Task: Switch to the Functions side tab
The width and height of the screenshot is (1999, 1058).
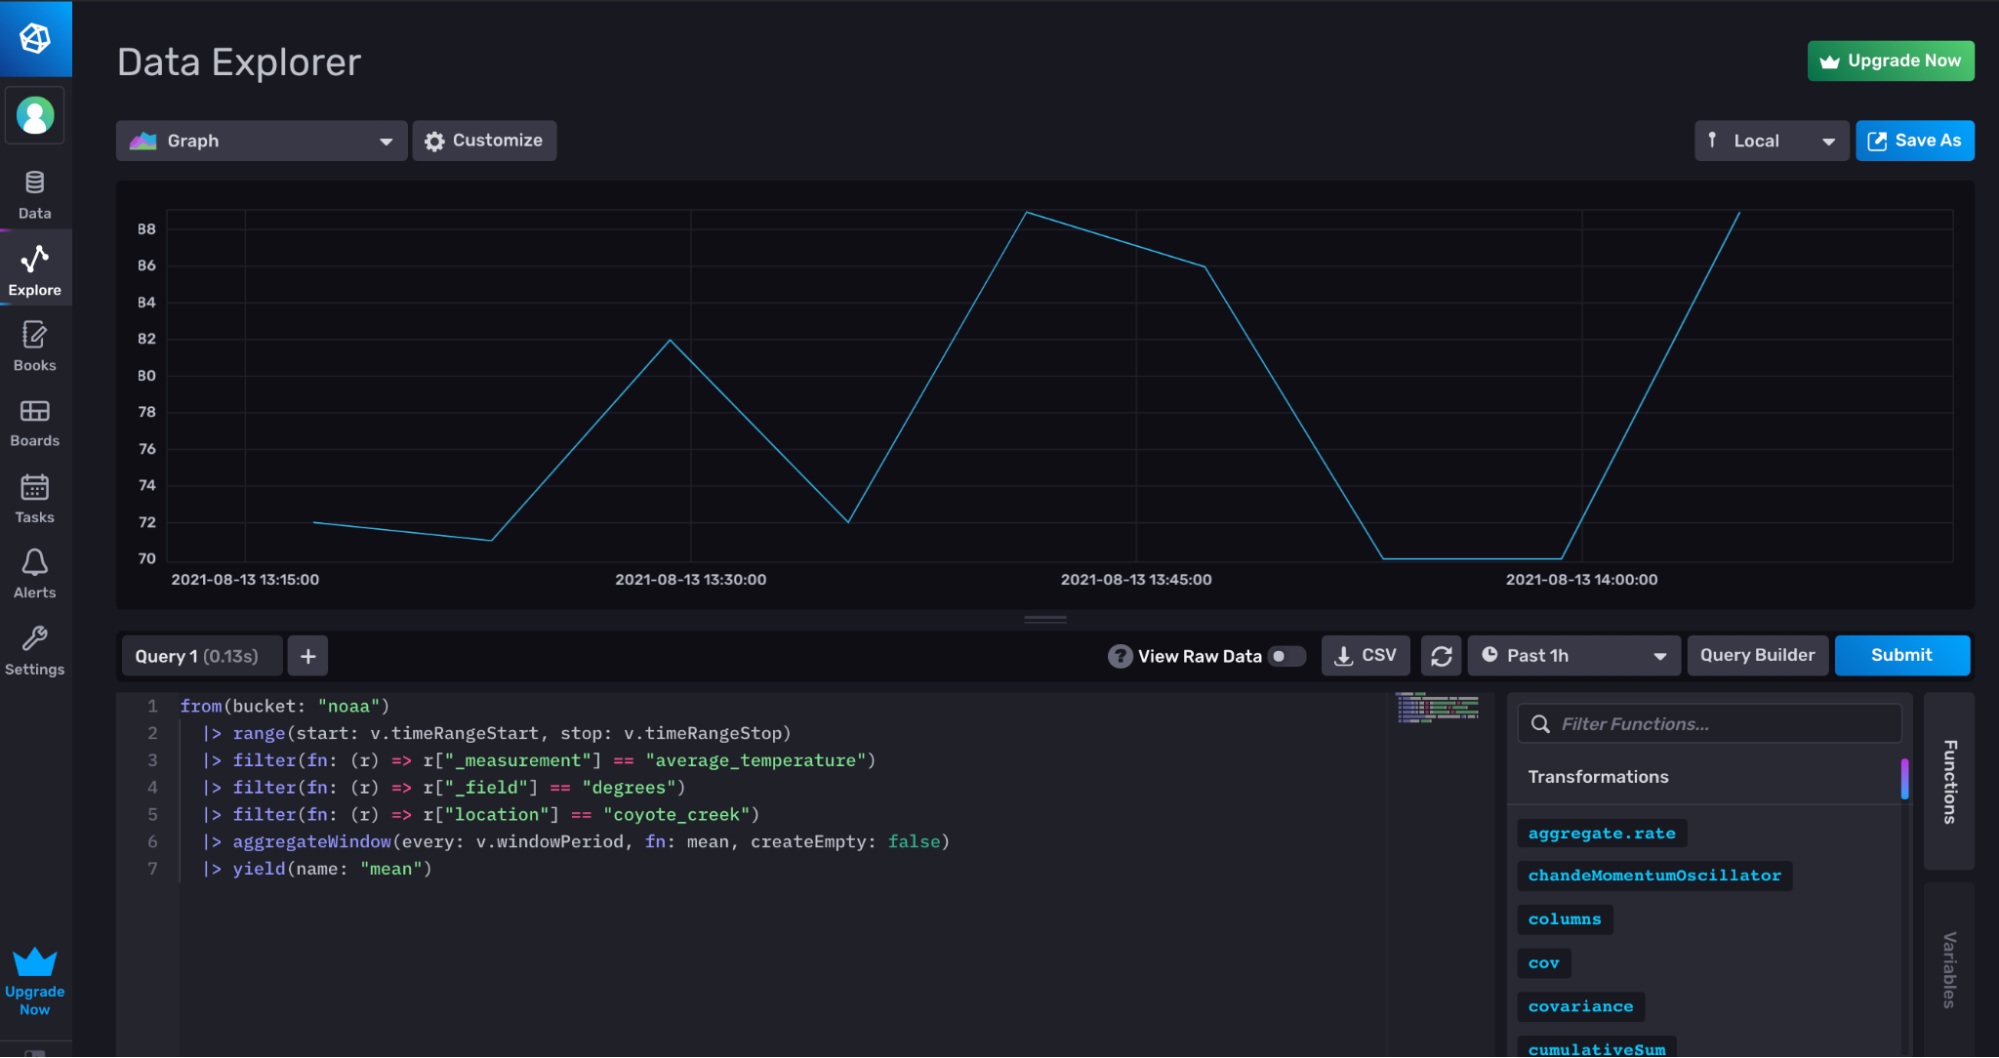Action: [1949, 782]
